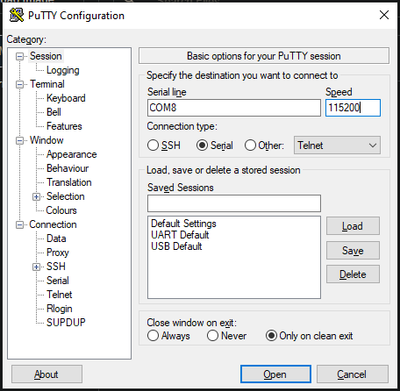Open the Terminal category
400x391 pixels.
tap(47, 84)
